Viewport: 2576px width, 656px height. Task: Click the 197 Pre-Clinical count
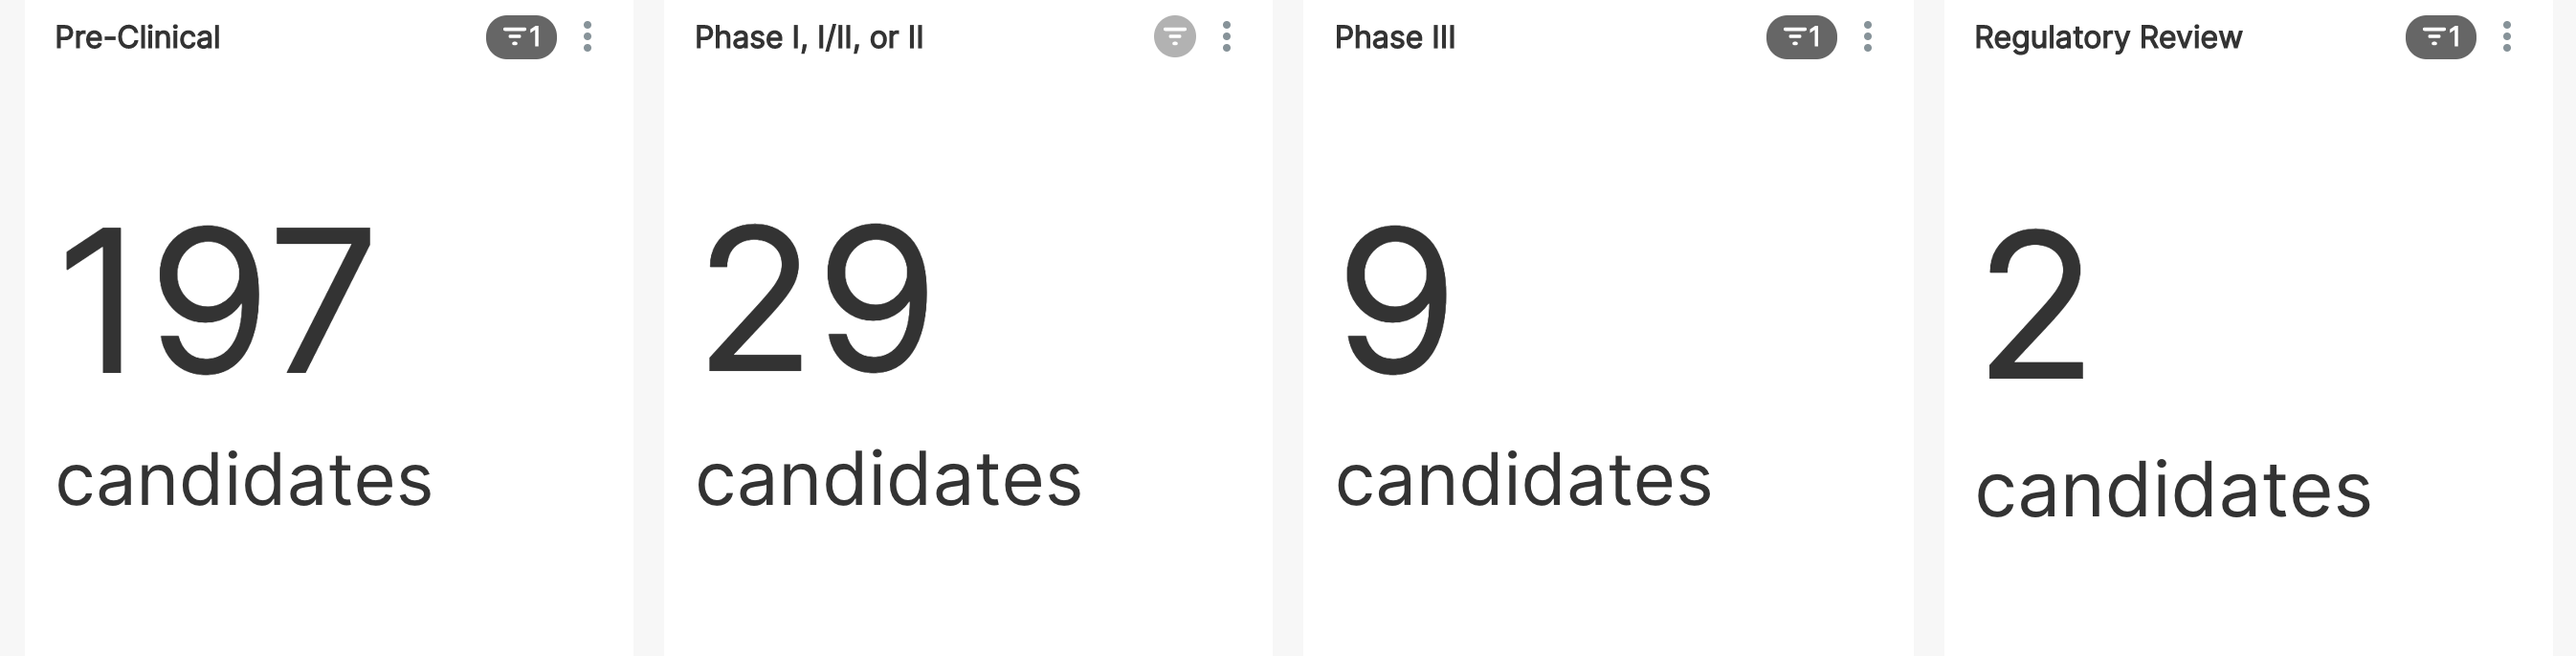click(x=215, y=299)
